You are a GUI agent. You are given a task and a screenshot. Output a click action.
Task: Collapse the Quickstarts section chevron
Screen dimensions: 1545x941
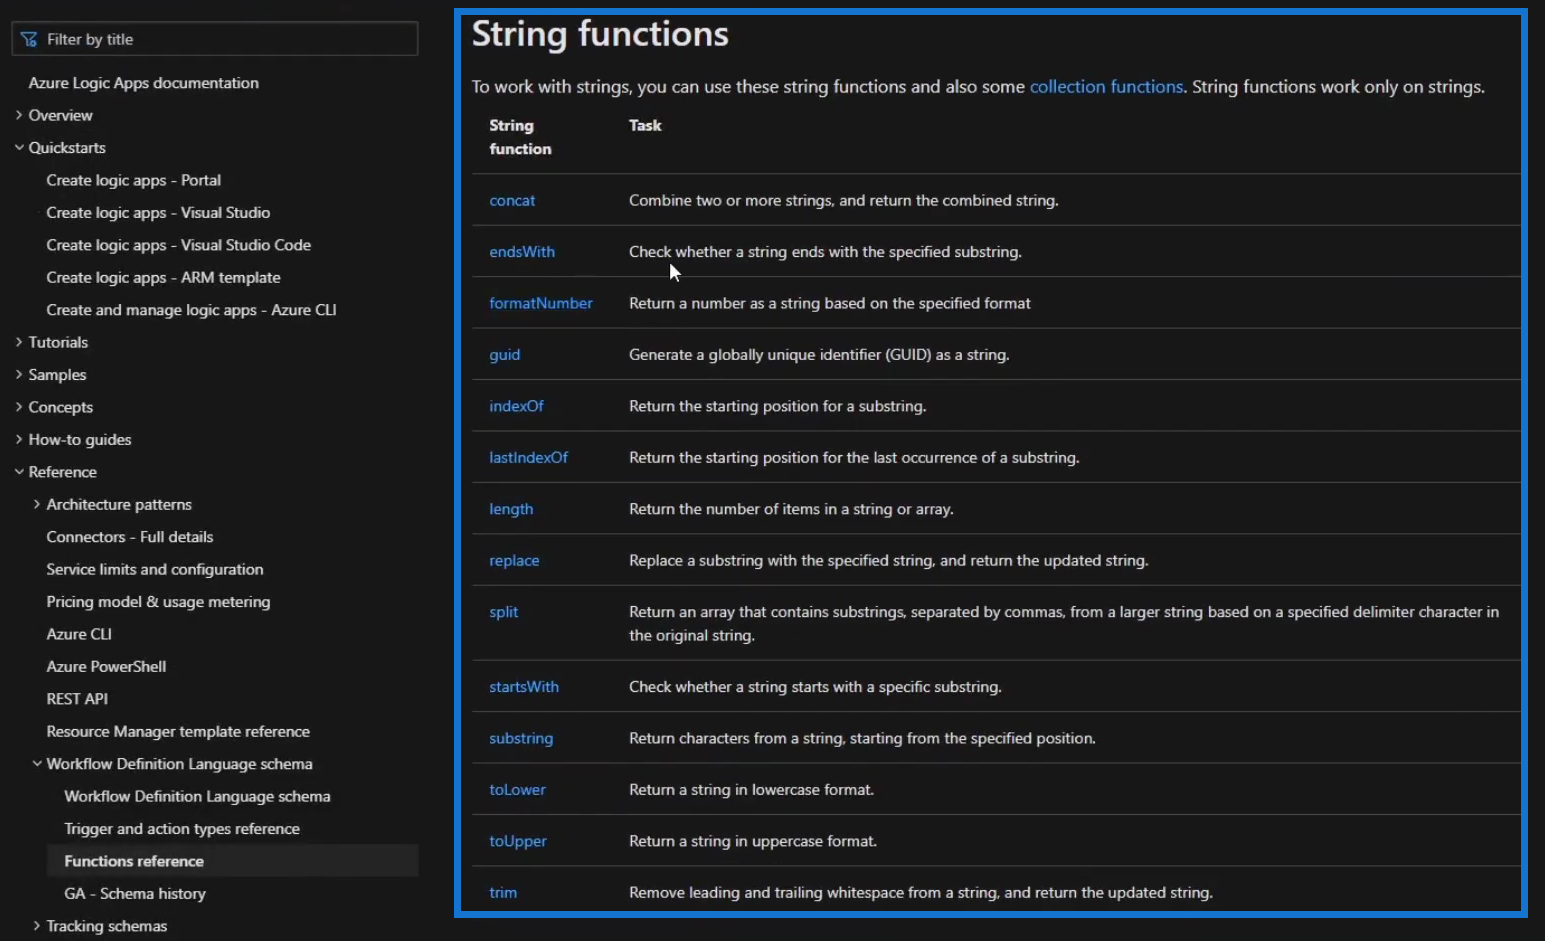tap(19, 147)
